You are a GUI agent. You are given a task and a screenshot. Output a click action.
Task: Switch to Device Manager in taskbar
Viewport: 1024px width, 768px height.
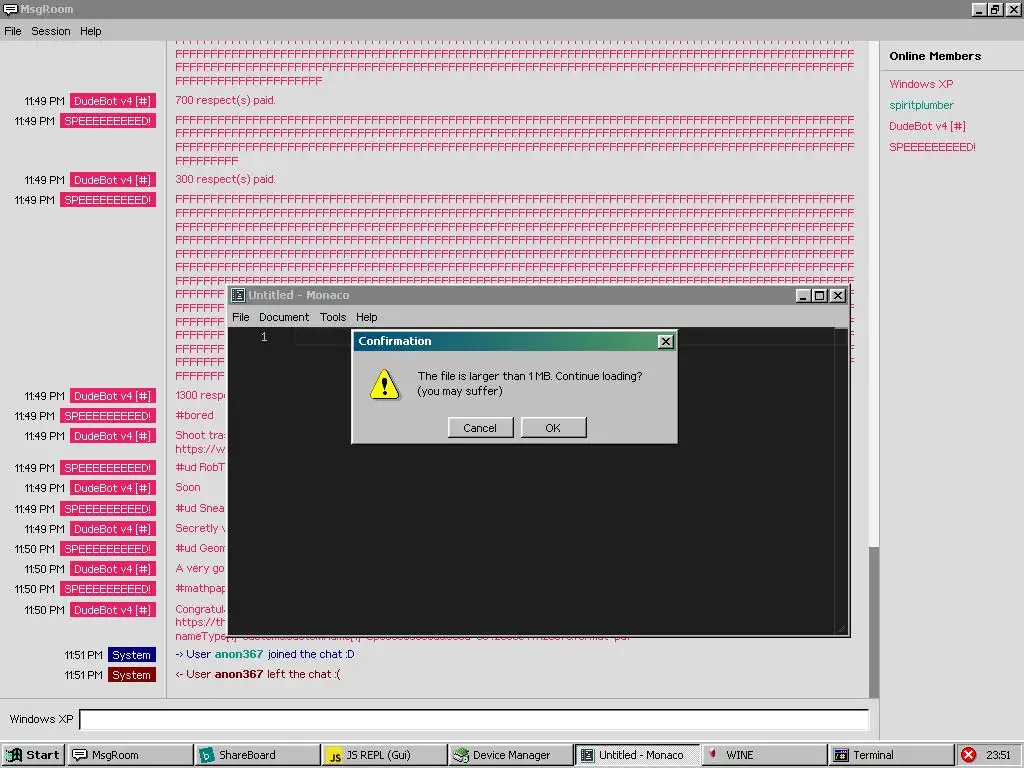(x=511, y=755)
